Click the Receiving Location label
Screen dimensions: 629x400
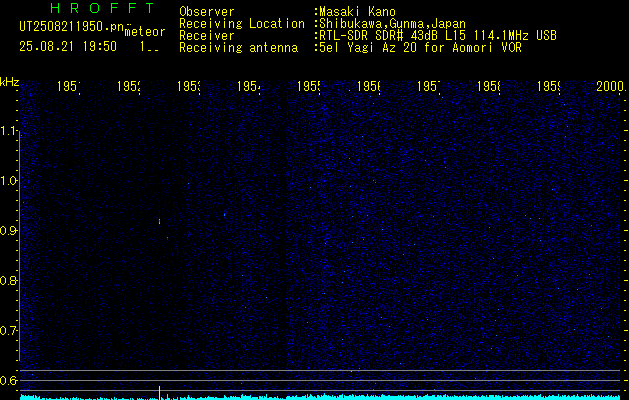click(242, 24)
